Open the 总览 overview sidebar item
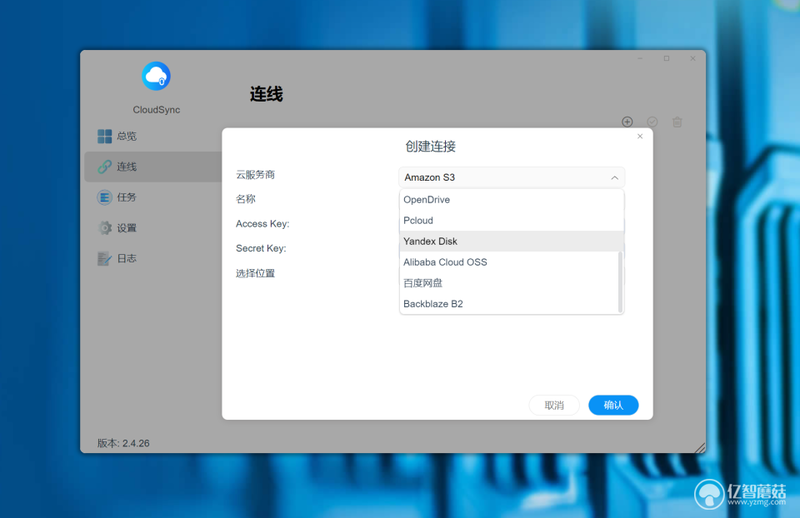The image size is (800, 518). 153,136
